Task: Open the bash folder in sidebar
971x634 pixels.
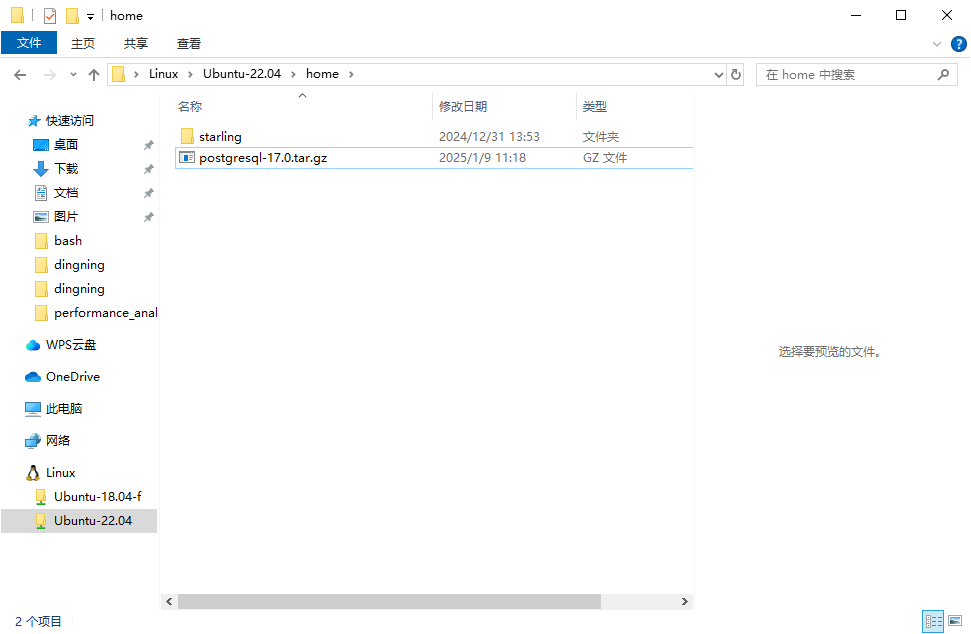Action: point(67,241)
